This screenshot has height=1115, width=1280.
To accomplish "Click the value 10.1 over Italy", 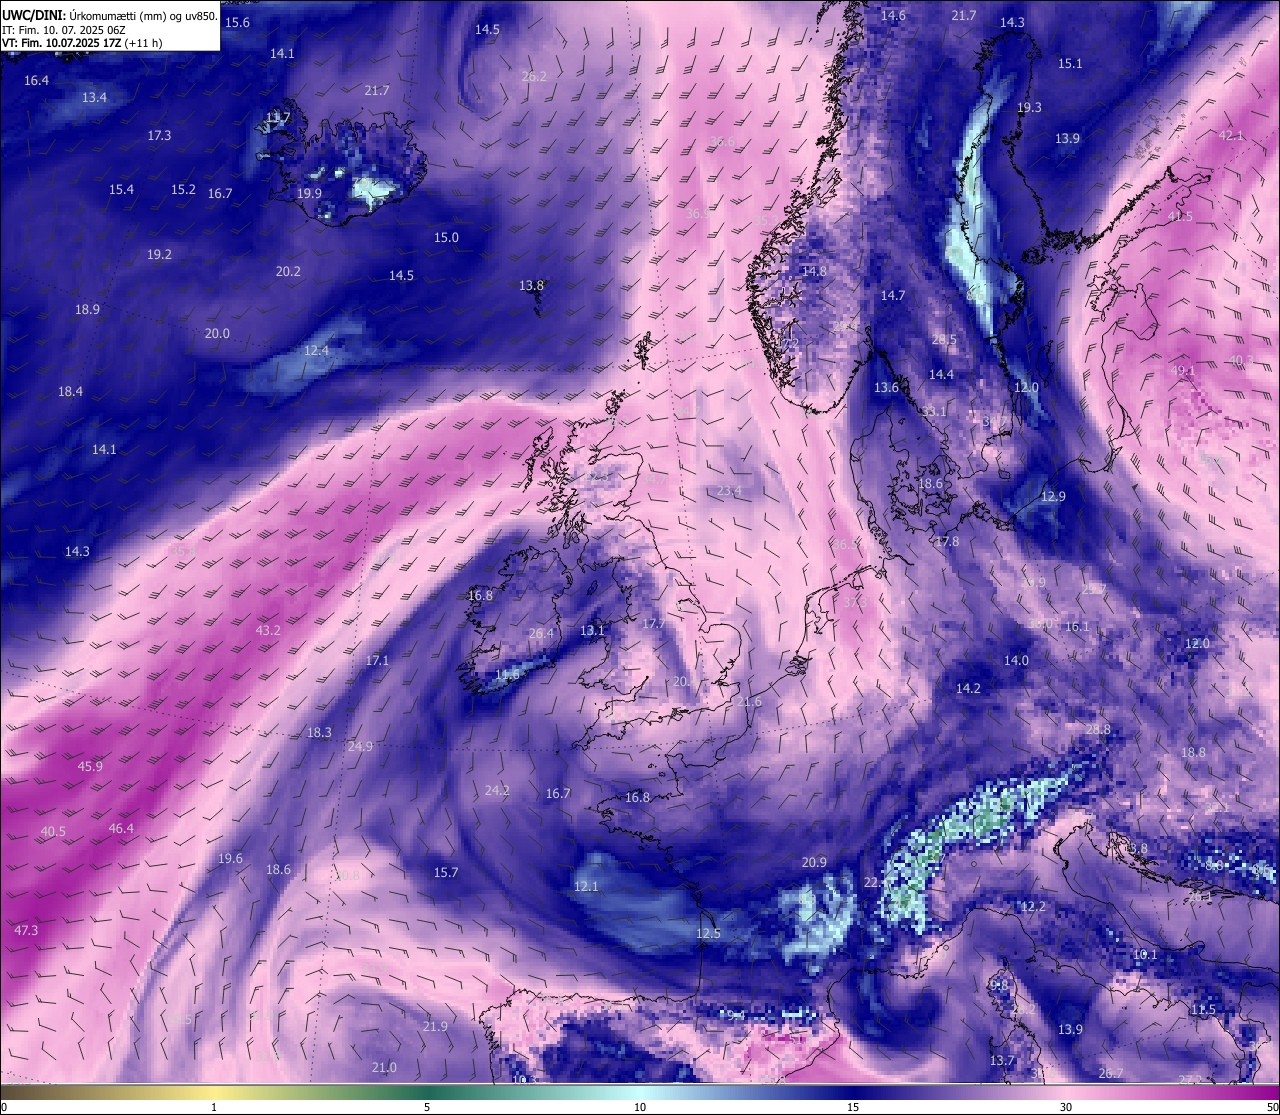I will [1145, 954].
